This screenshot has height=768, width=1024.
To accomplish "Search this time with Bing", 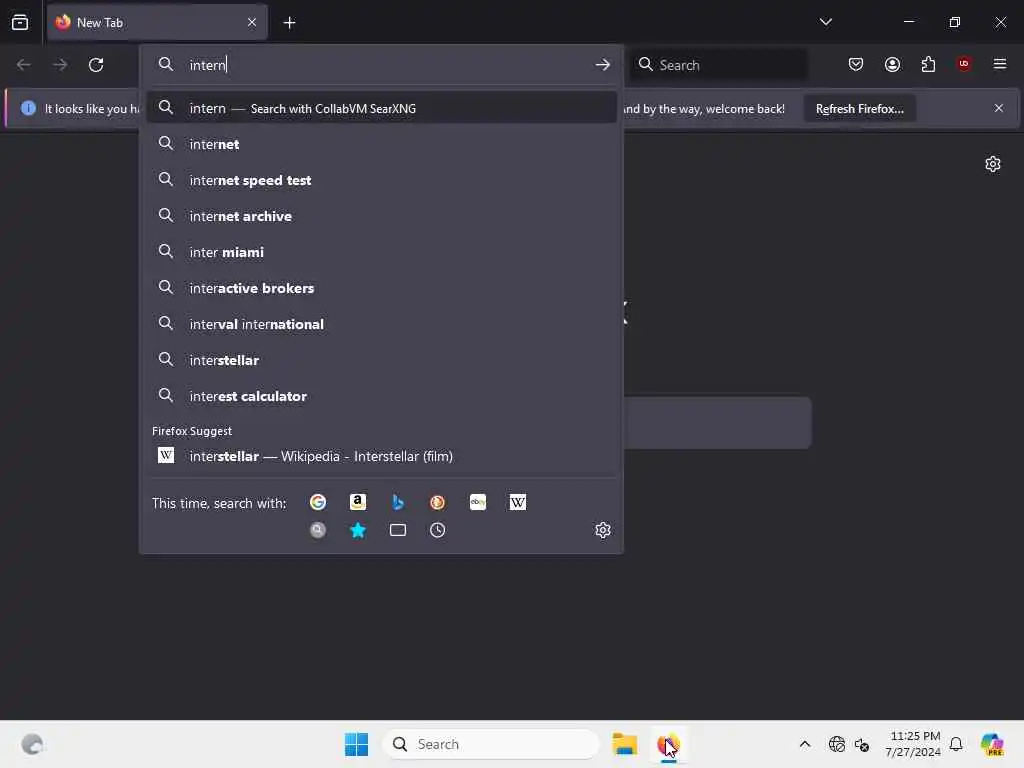I will pos(398,502).
